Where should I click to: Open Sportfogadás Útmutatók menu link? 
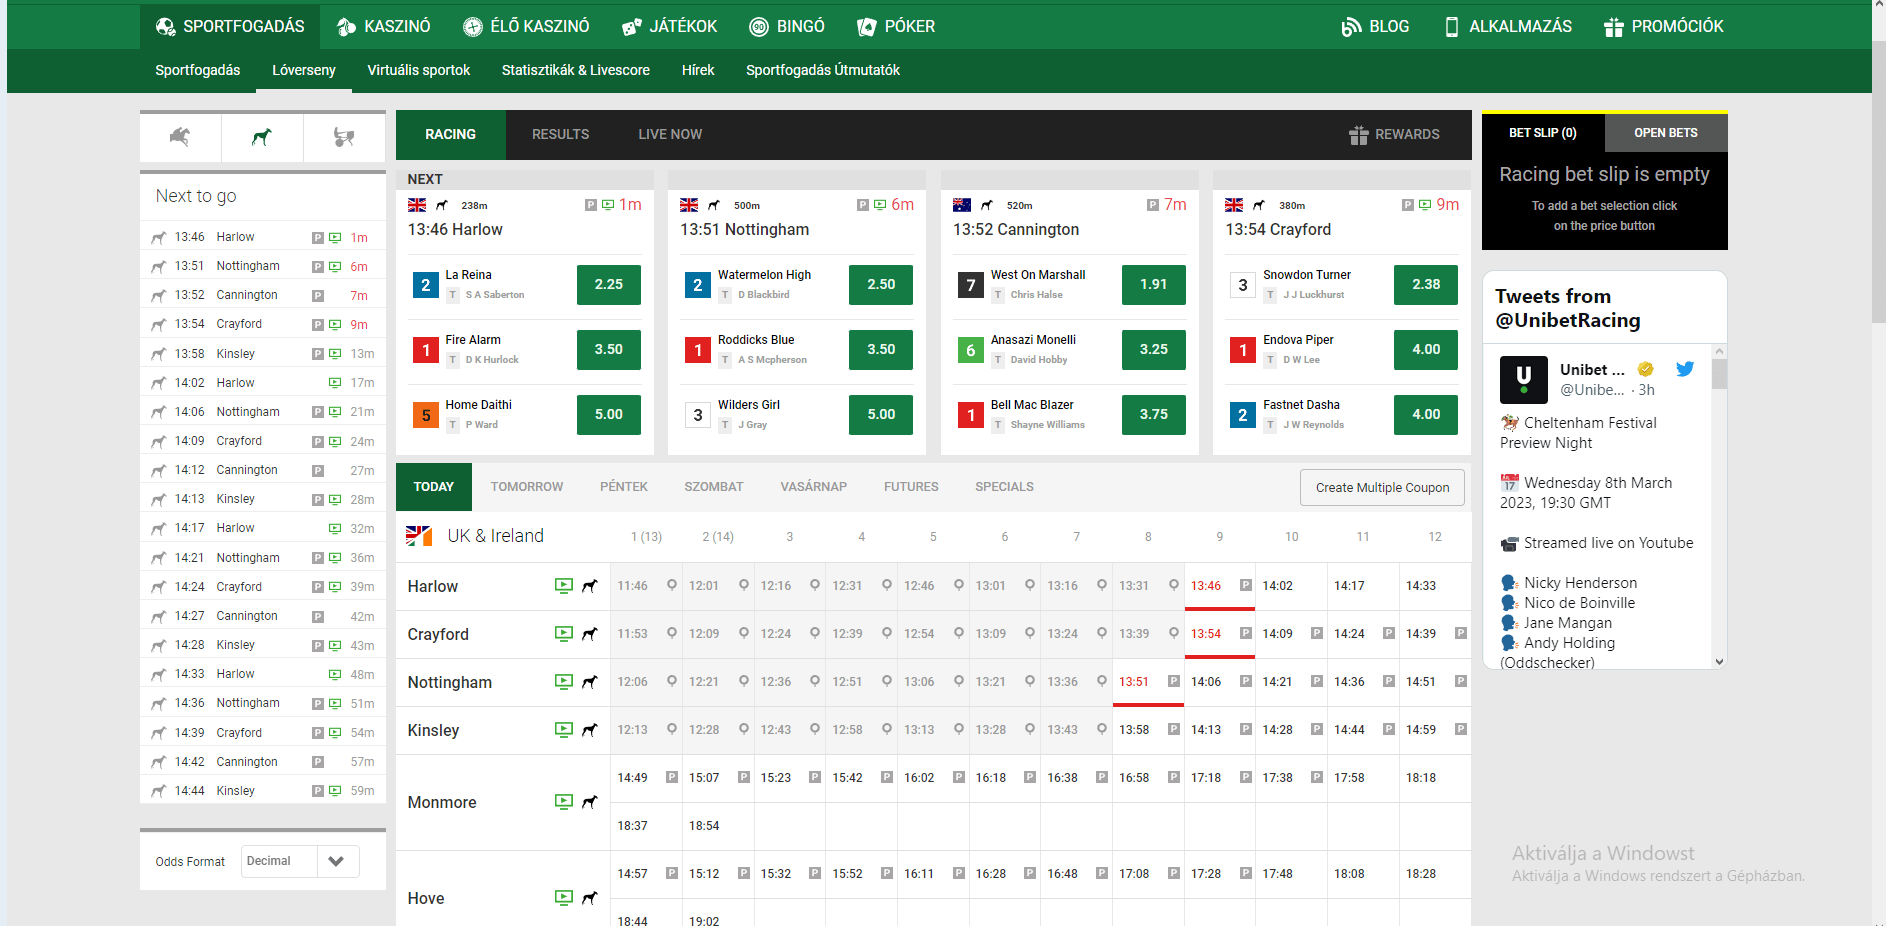pyautogui.click(x=823, y=70)
